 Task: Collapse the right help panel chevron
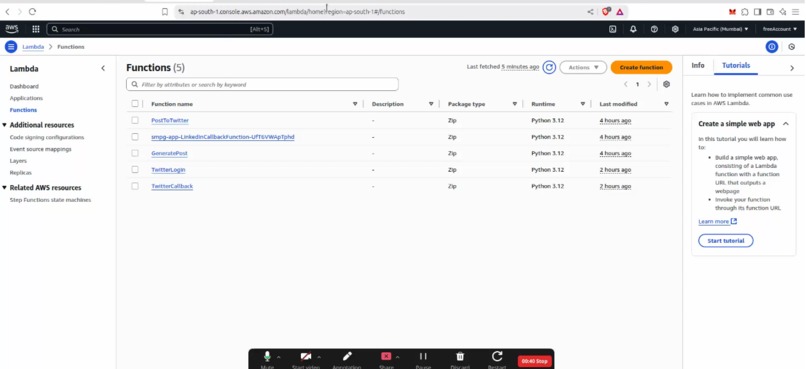click(792, 68)
